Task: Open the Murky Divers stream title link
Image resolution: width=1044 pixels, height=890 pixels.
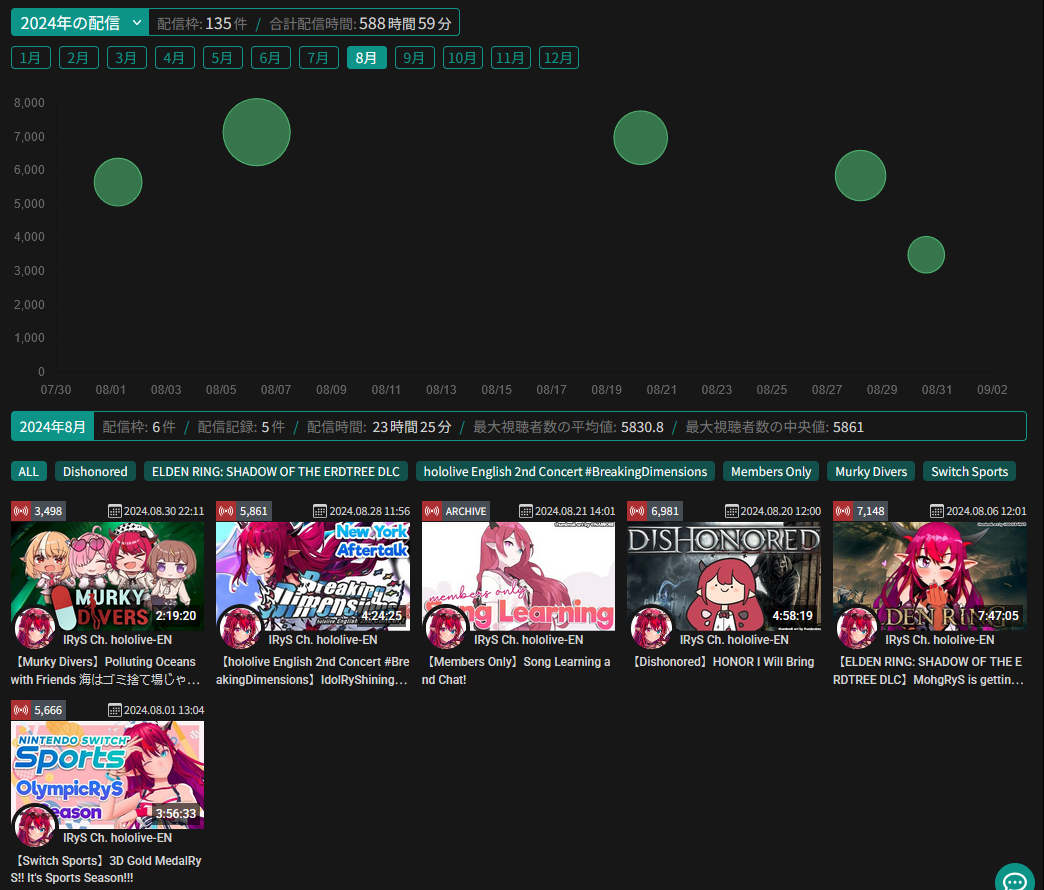Action: coord(106,670)
